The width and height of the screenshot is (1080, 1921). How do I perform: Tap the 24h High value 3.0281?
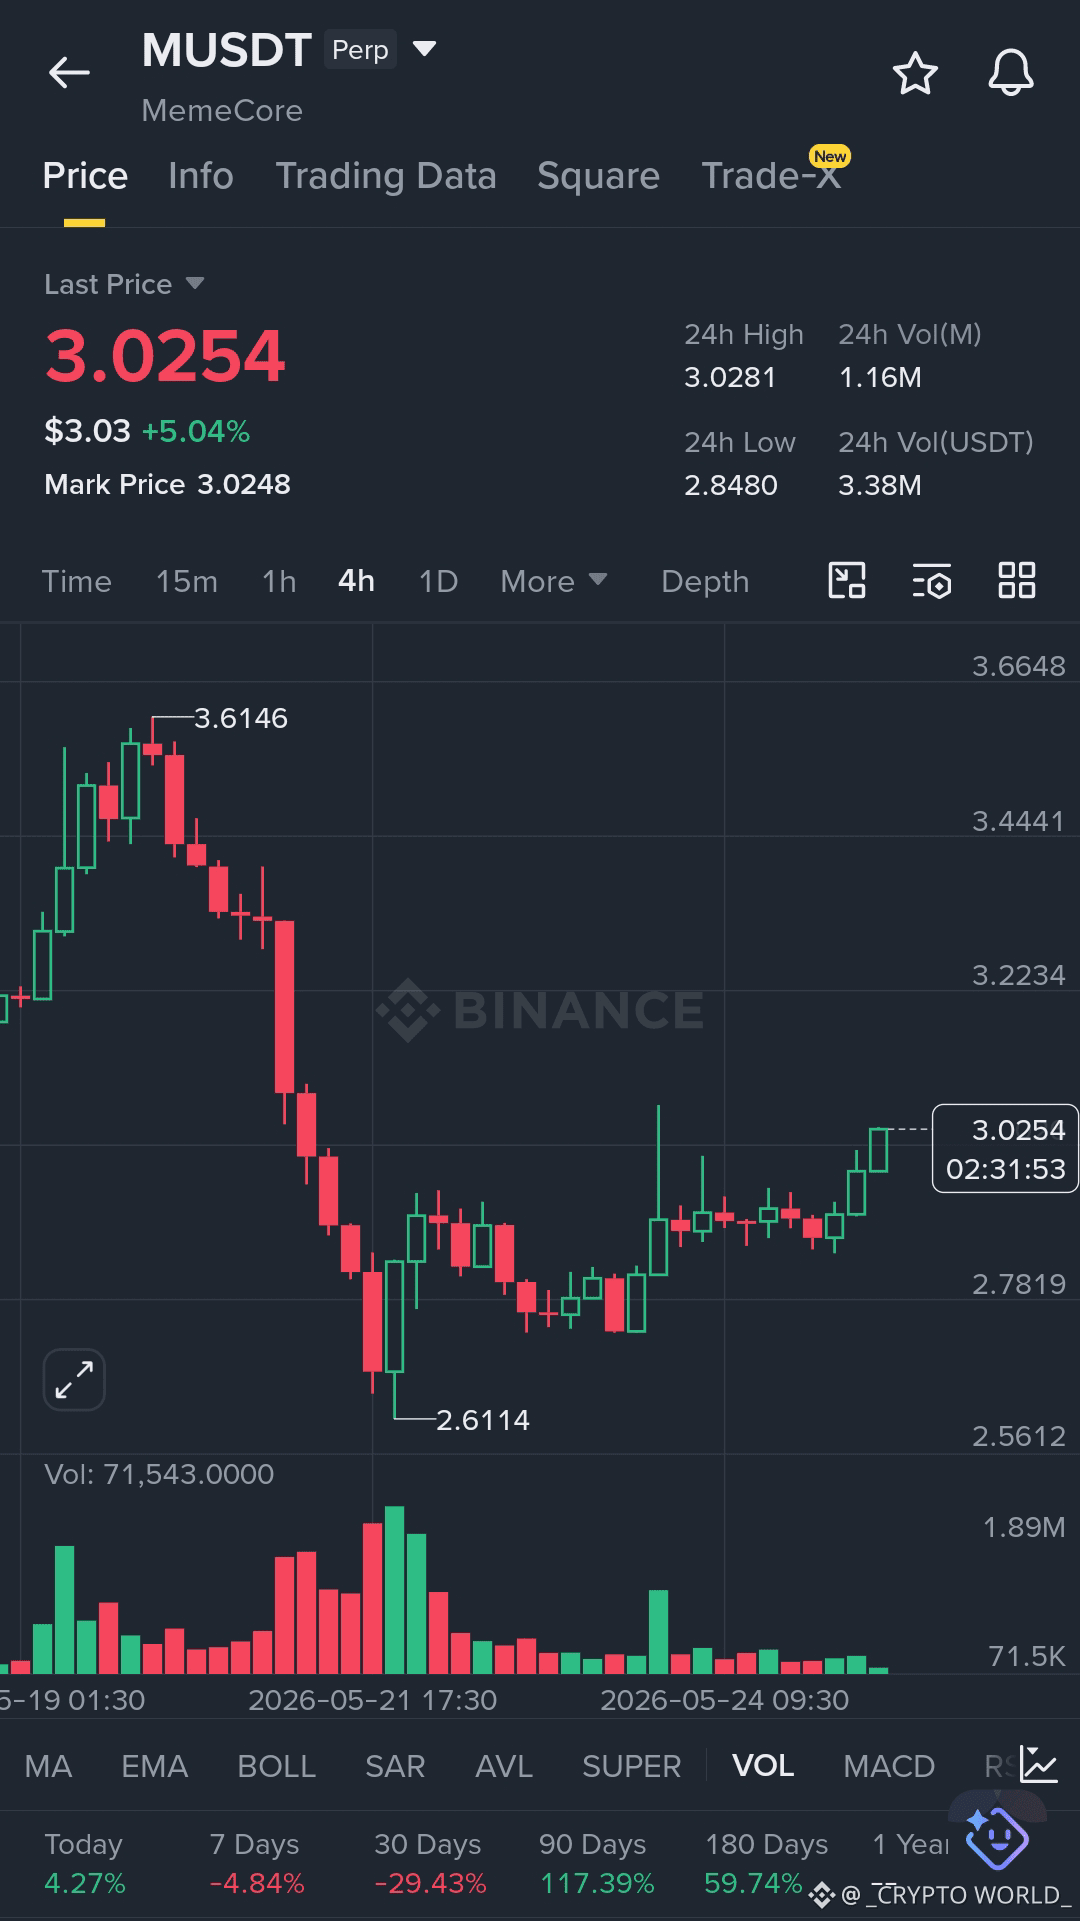click(730, 377)
